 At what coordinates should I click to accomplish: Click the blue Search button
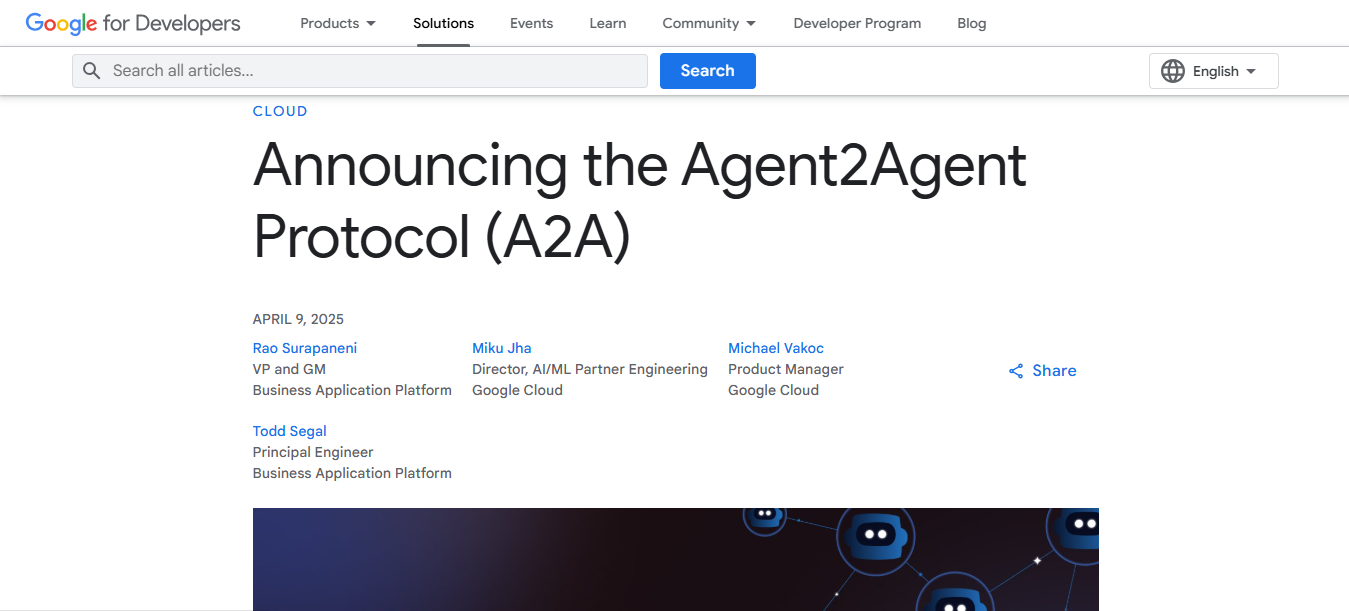[708, 71]
